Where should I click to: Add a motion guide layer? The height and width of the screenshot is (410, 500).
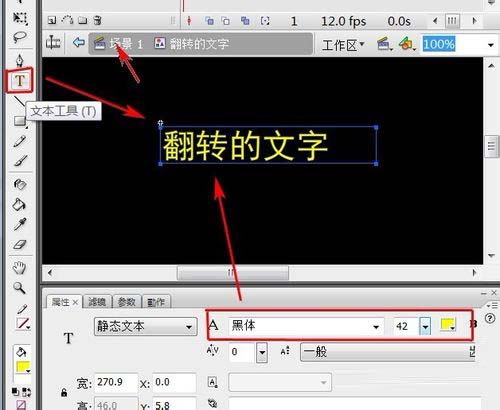tap(68, 20)
